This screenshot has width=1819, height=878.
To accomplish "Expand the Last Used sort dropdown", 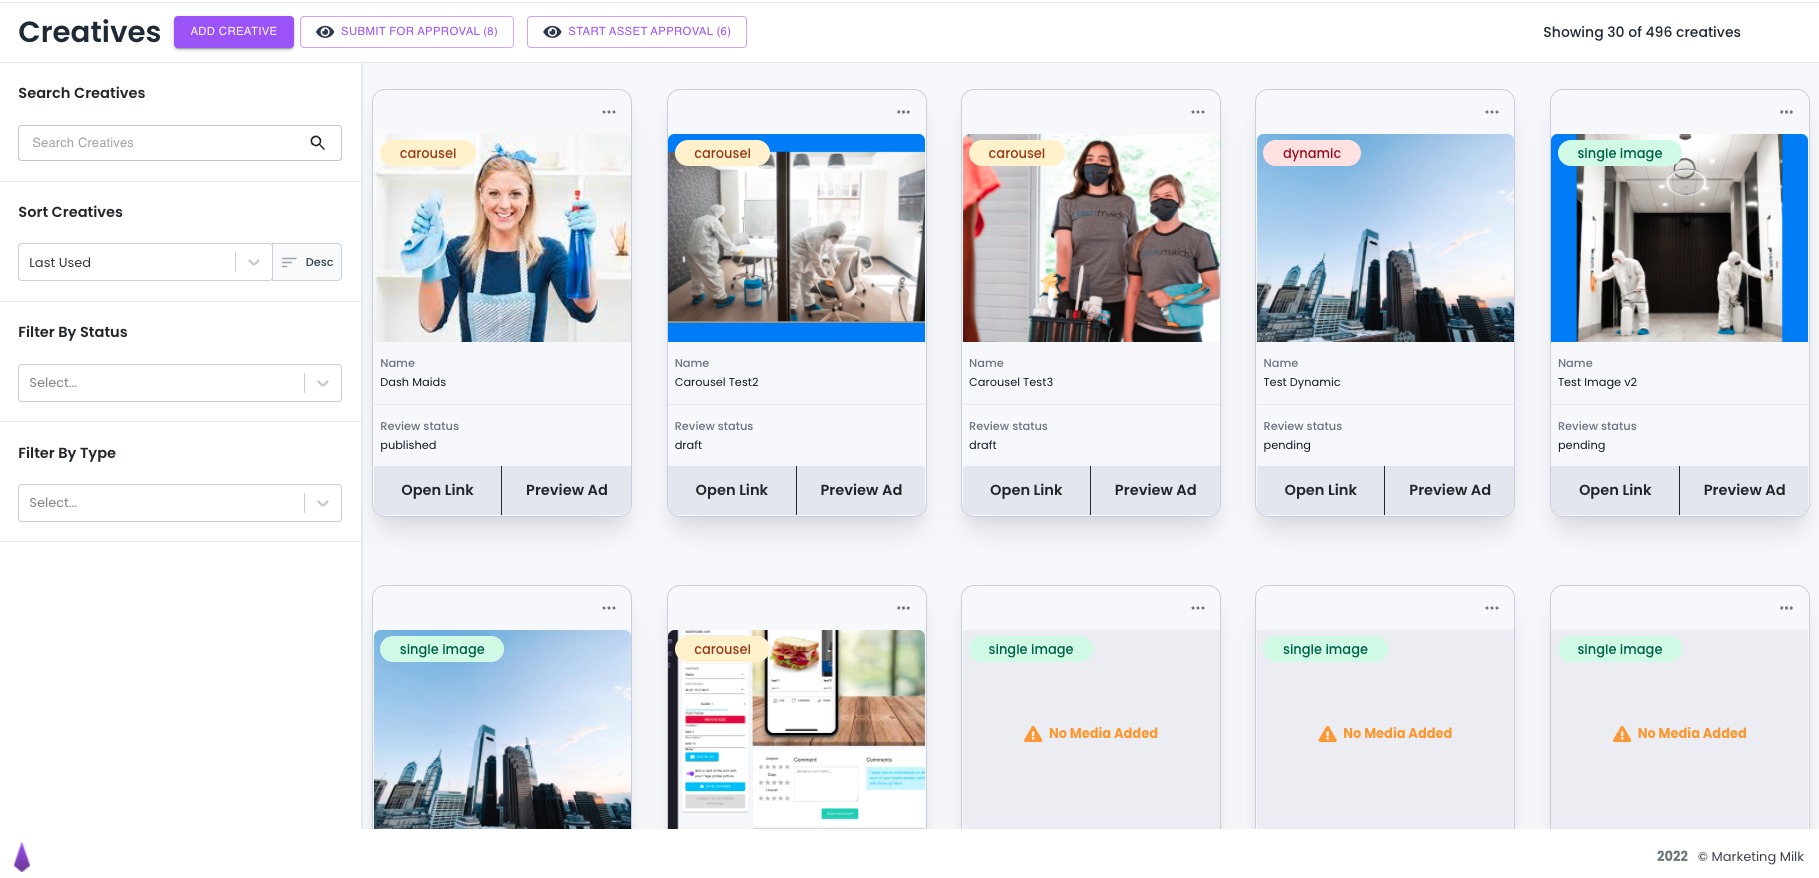I will [254, 262].
